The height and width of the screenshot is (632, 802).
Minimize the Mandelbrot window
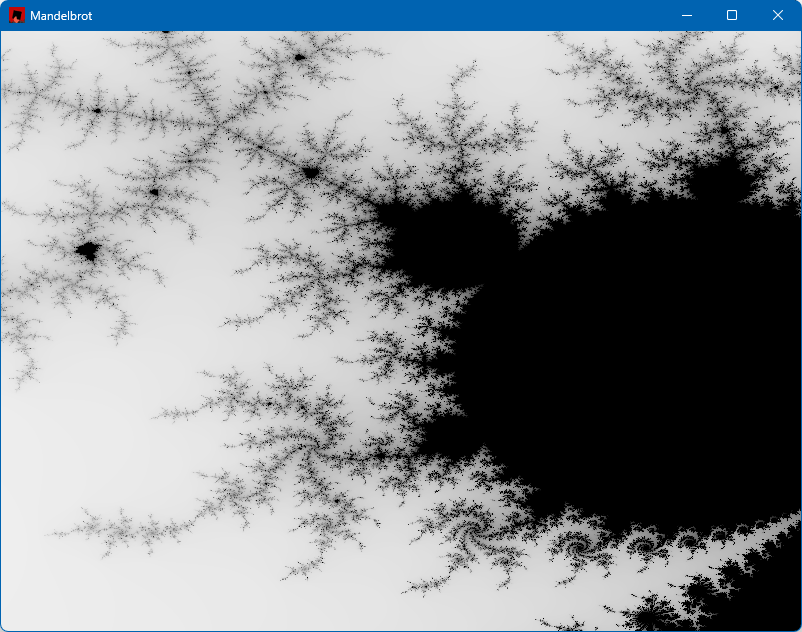(686, 15)
